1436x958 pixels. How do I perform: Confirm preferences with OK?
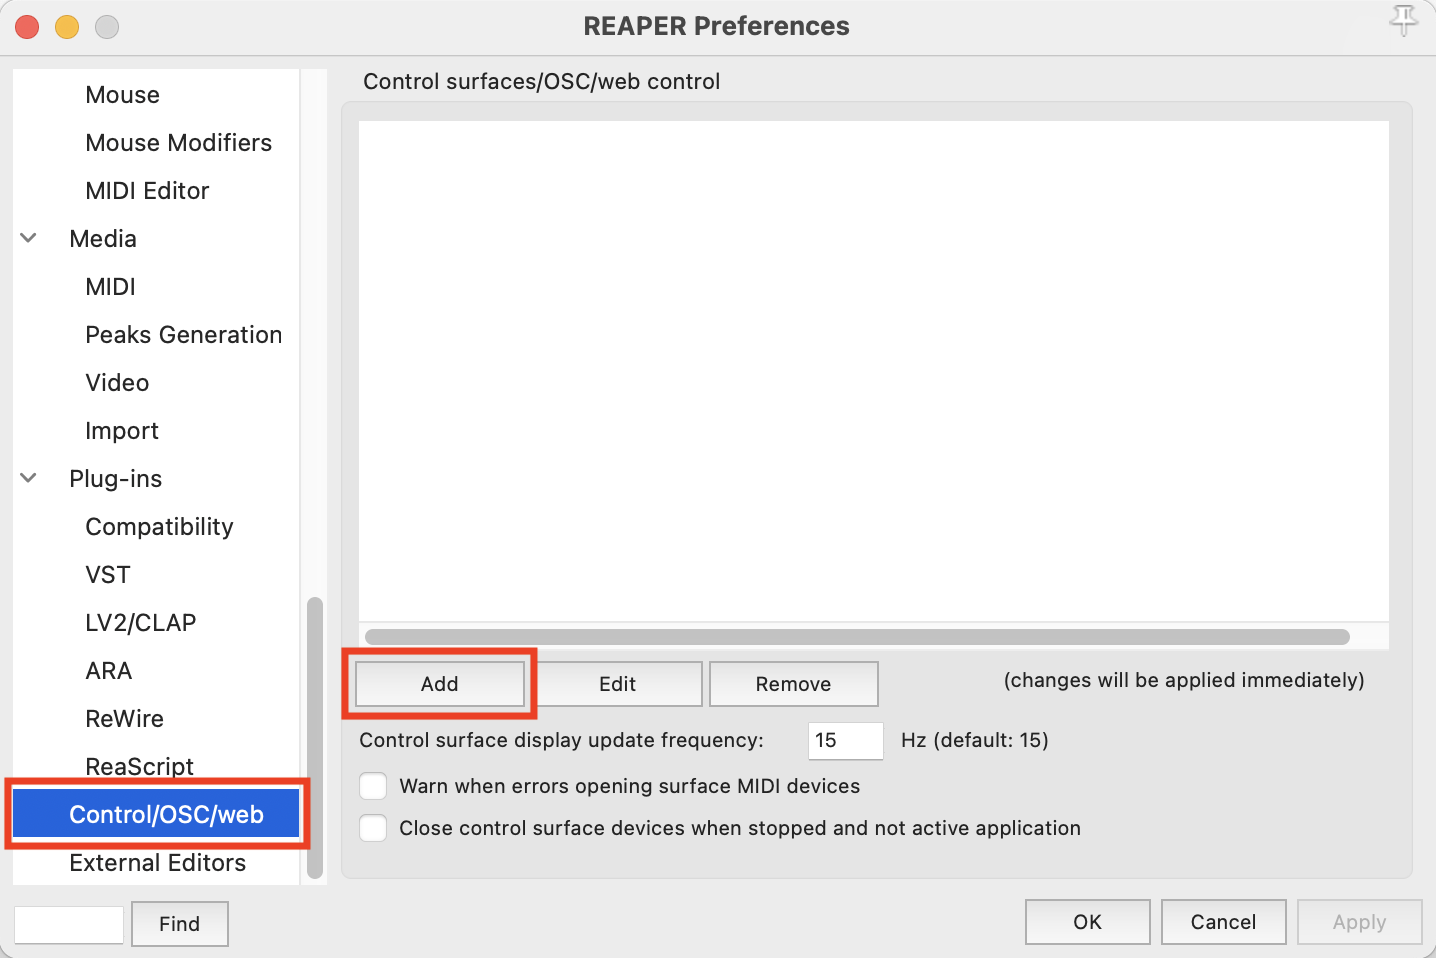(x=1088, y=922)
